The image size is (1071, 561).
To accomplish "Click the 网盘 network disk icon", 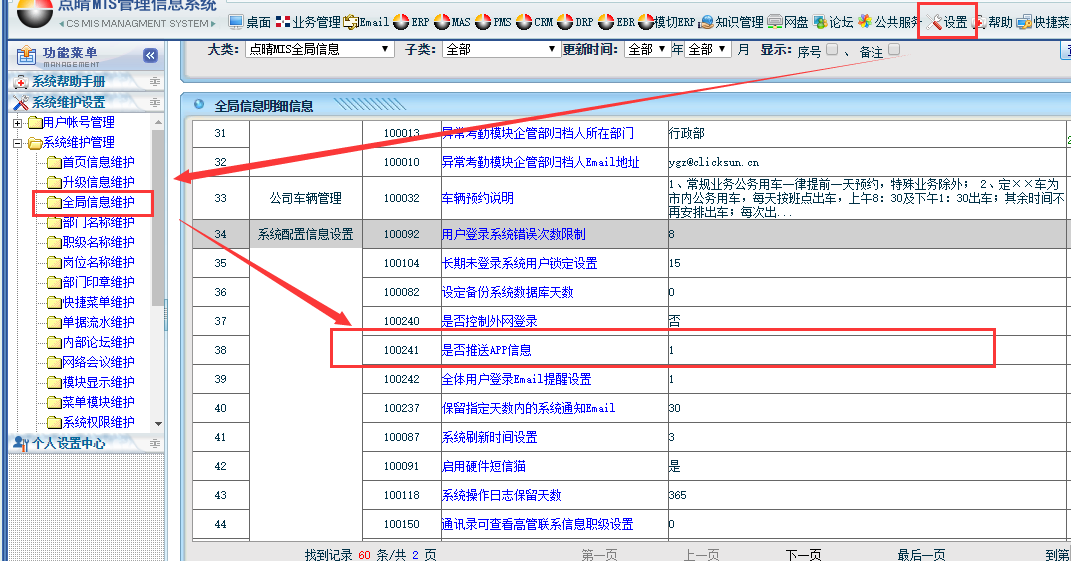I will [775, 22].
